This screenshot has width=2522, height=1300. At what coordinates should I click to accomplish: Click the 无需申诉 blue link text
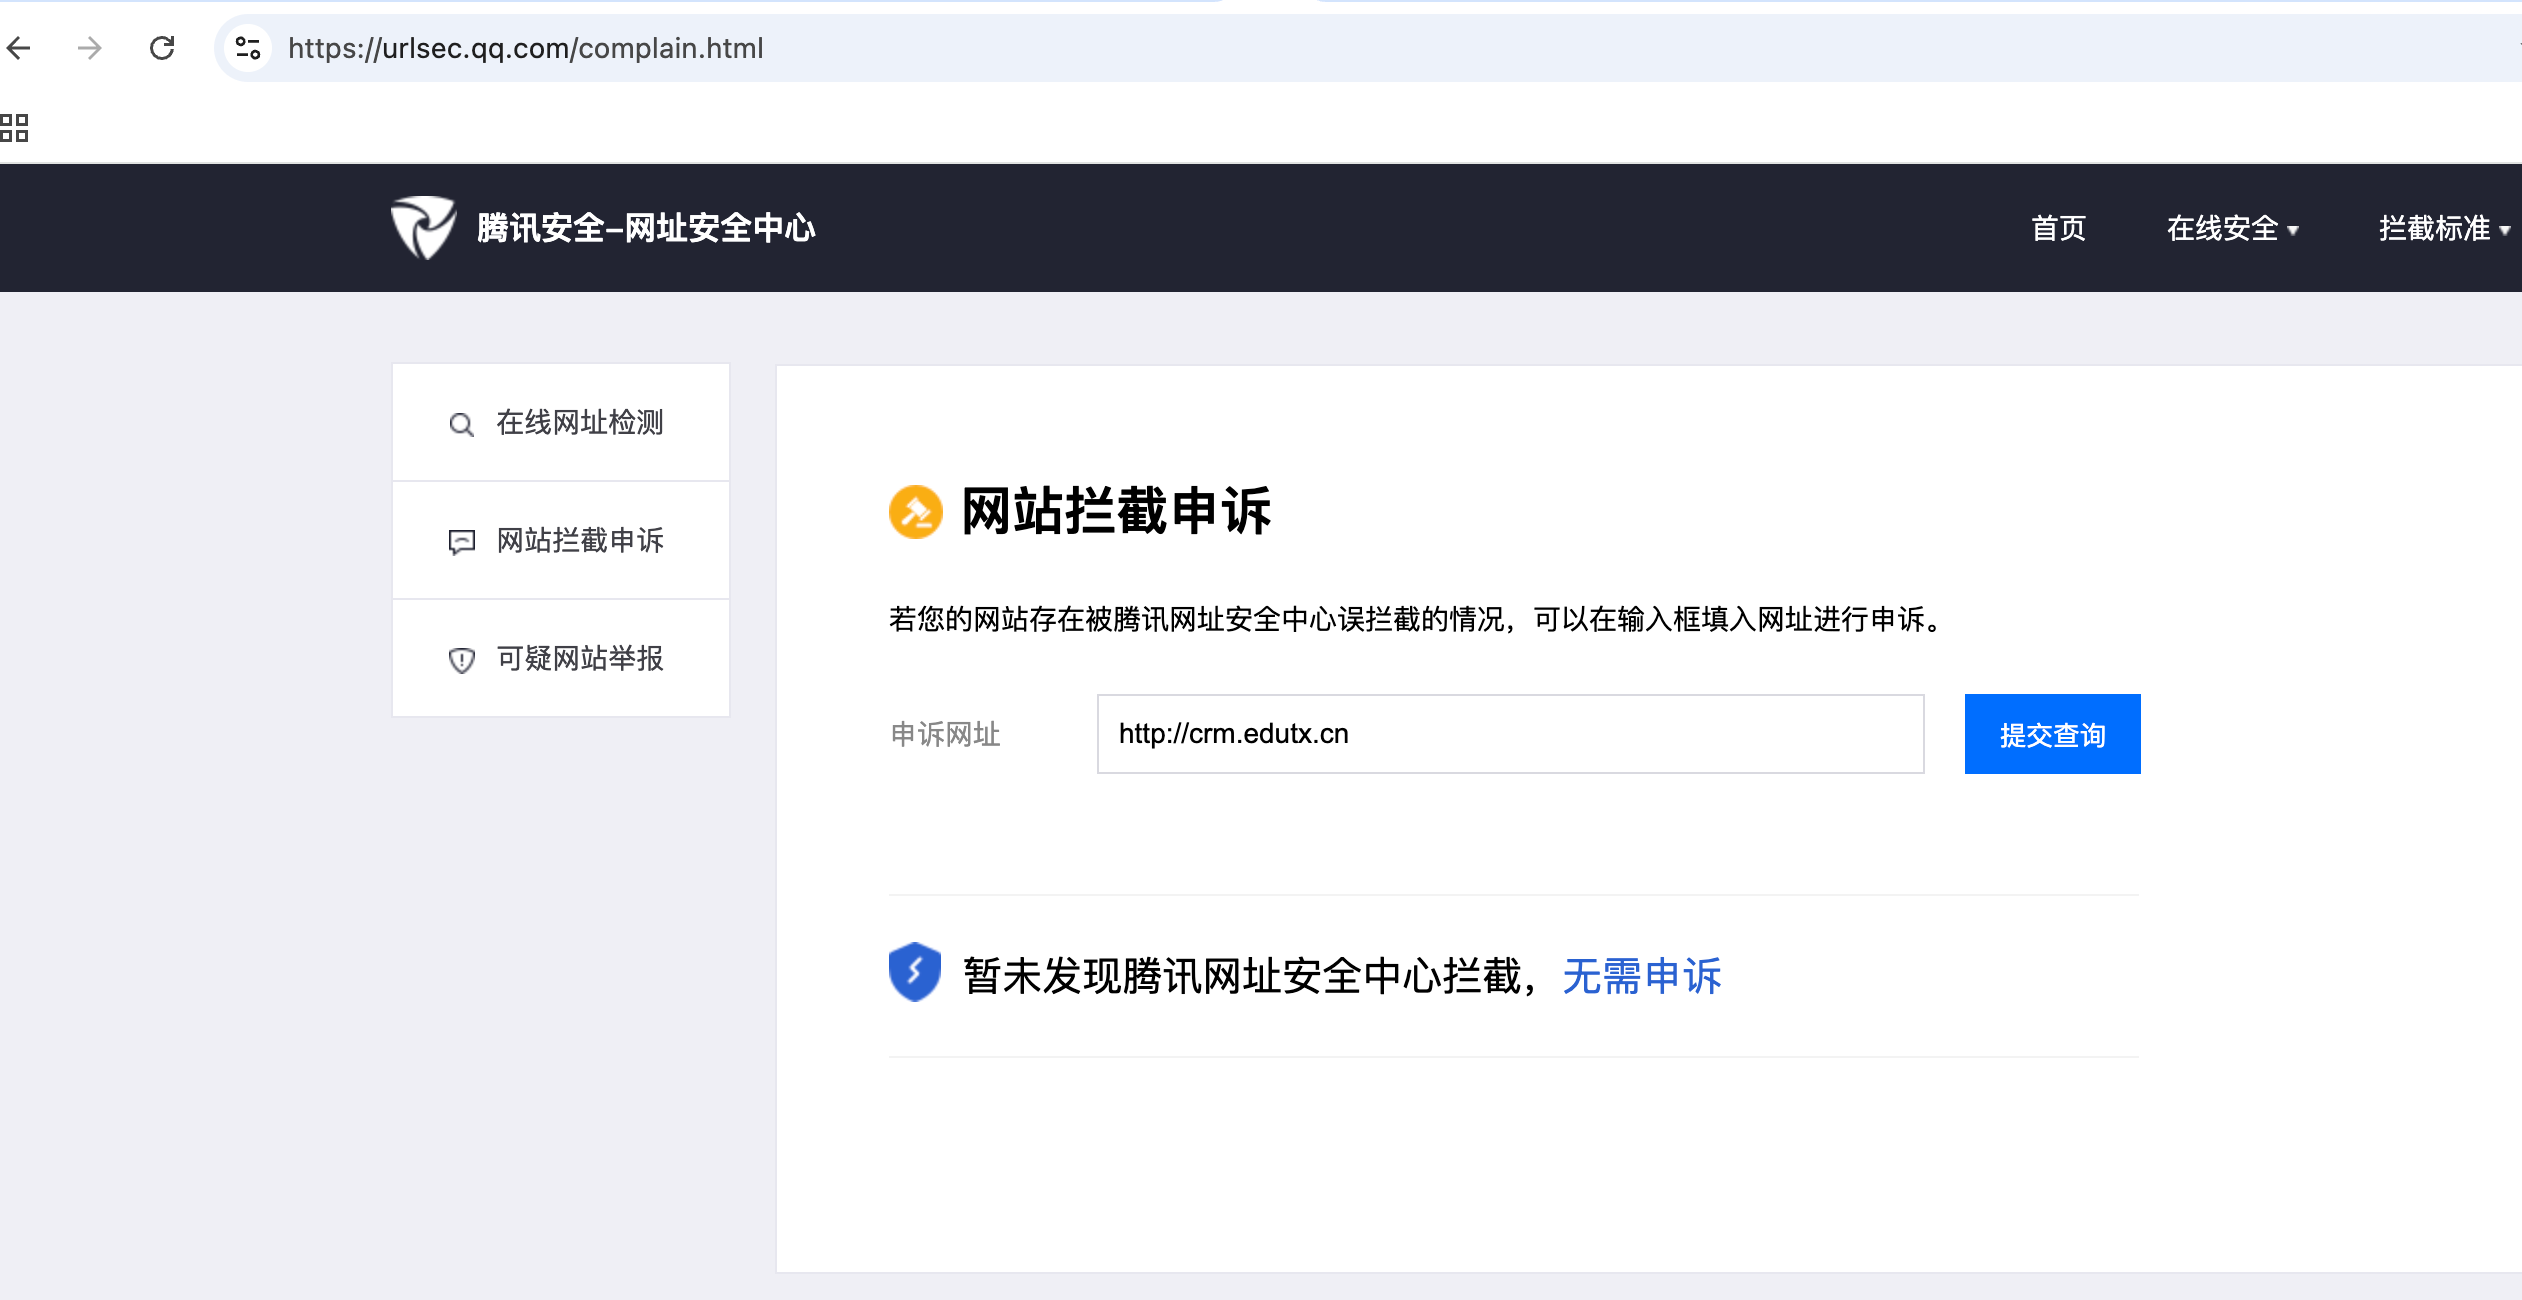1641,977
